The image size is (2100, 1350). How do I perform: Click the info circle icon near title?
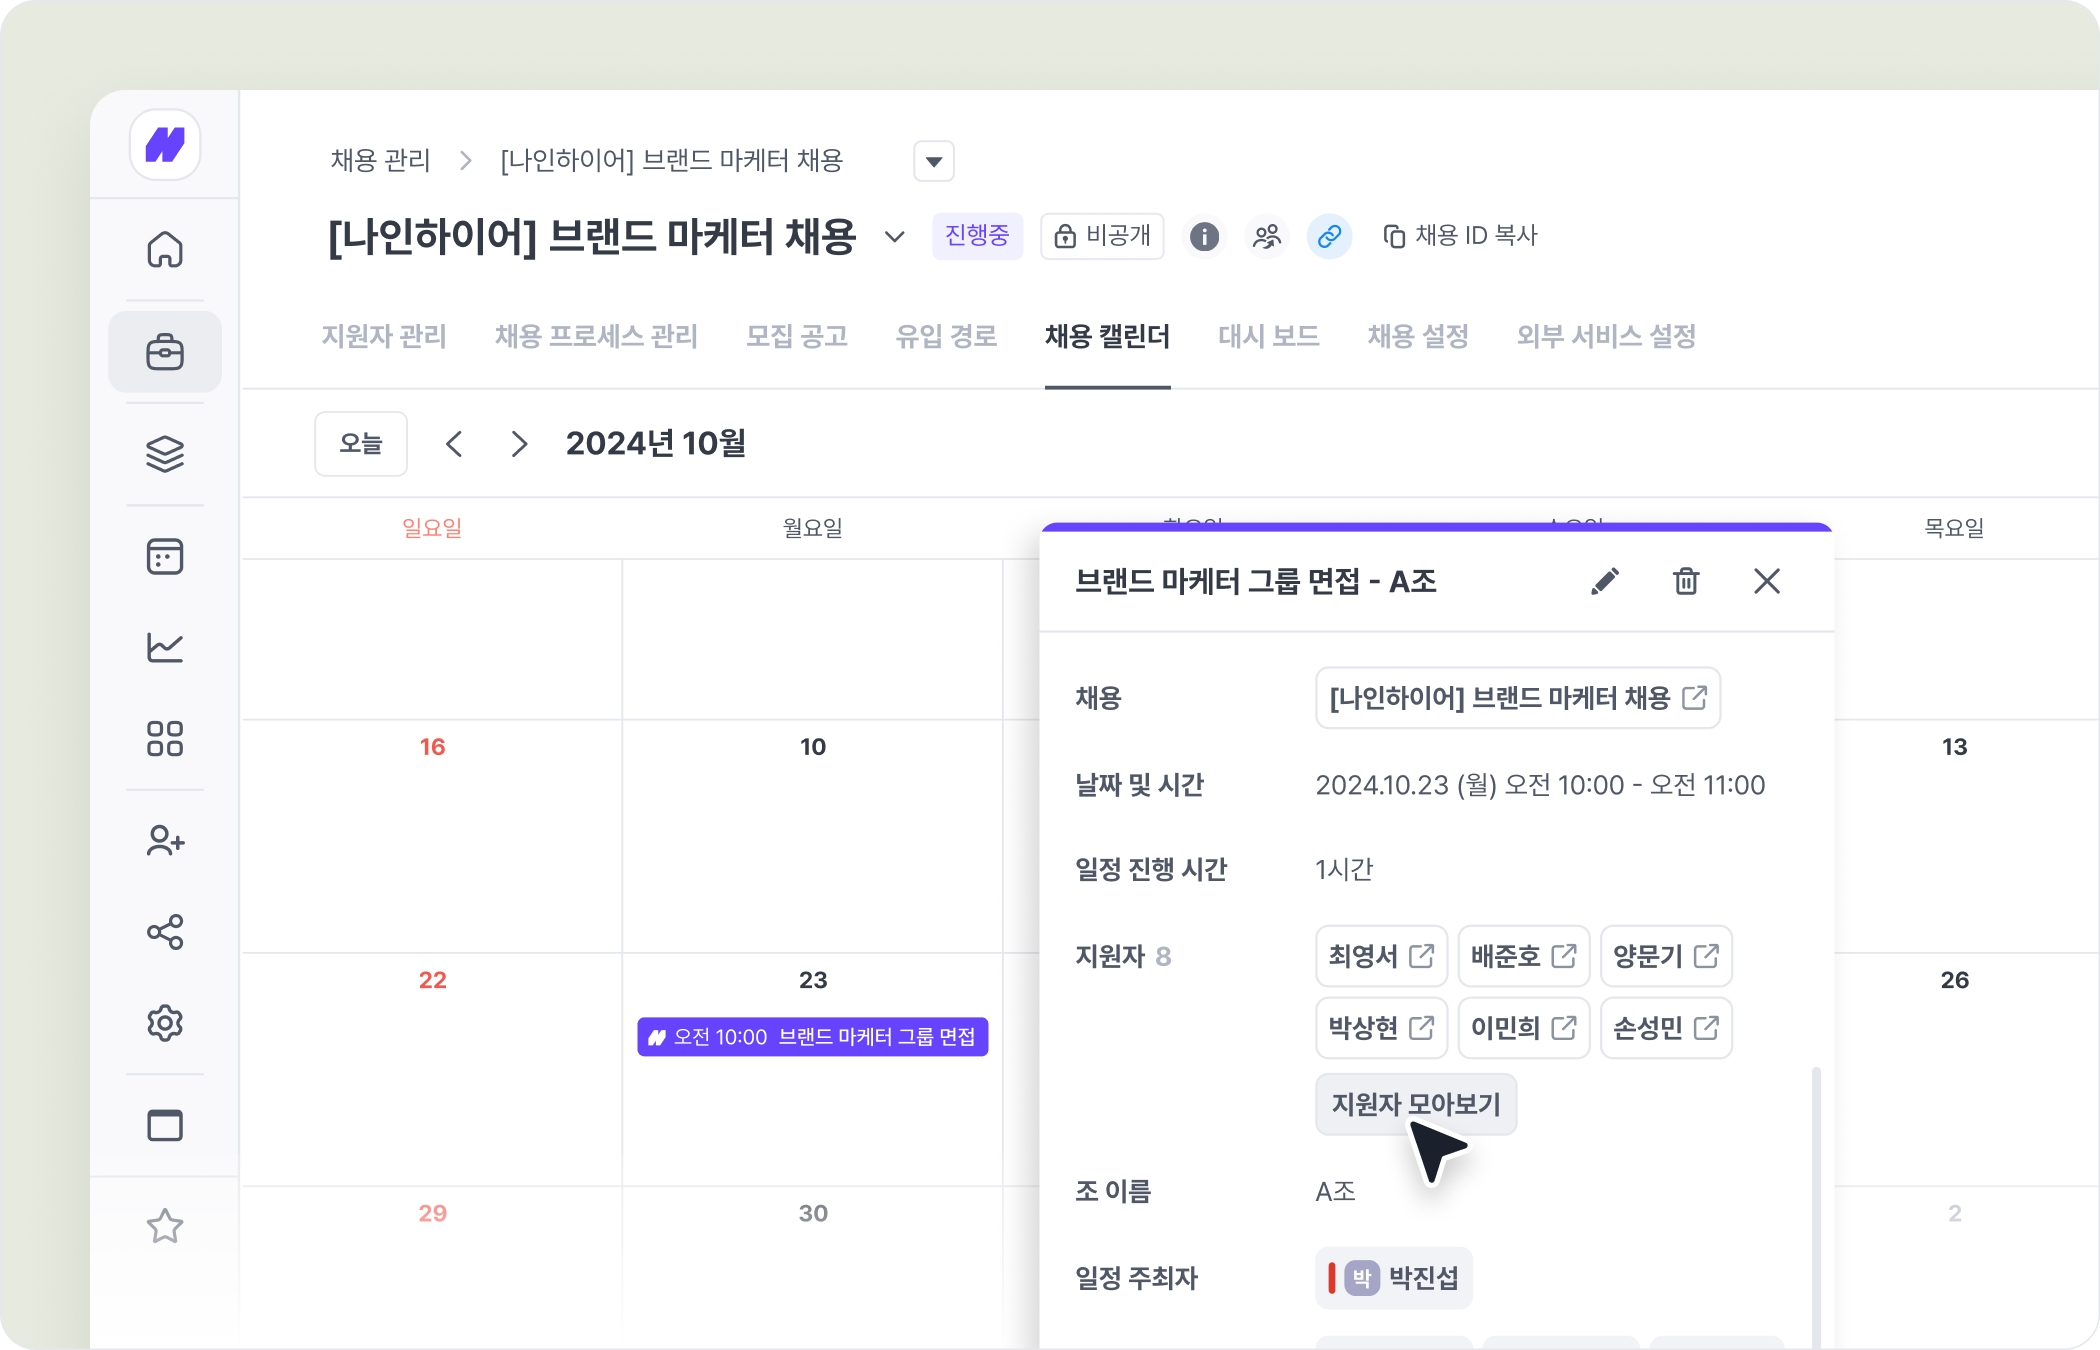tap(1204, 236)
